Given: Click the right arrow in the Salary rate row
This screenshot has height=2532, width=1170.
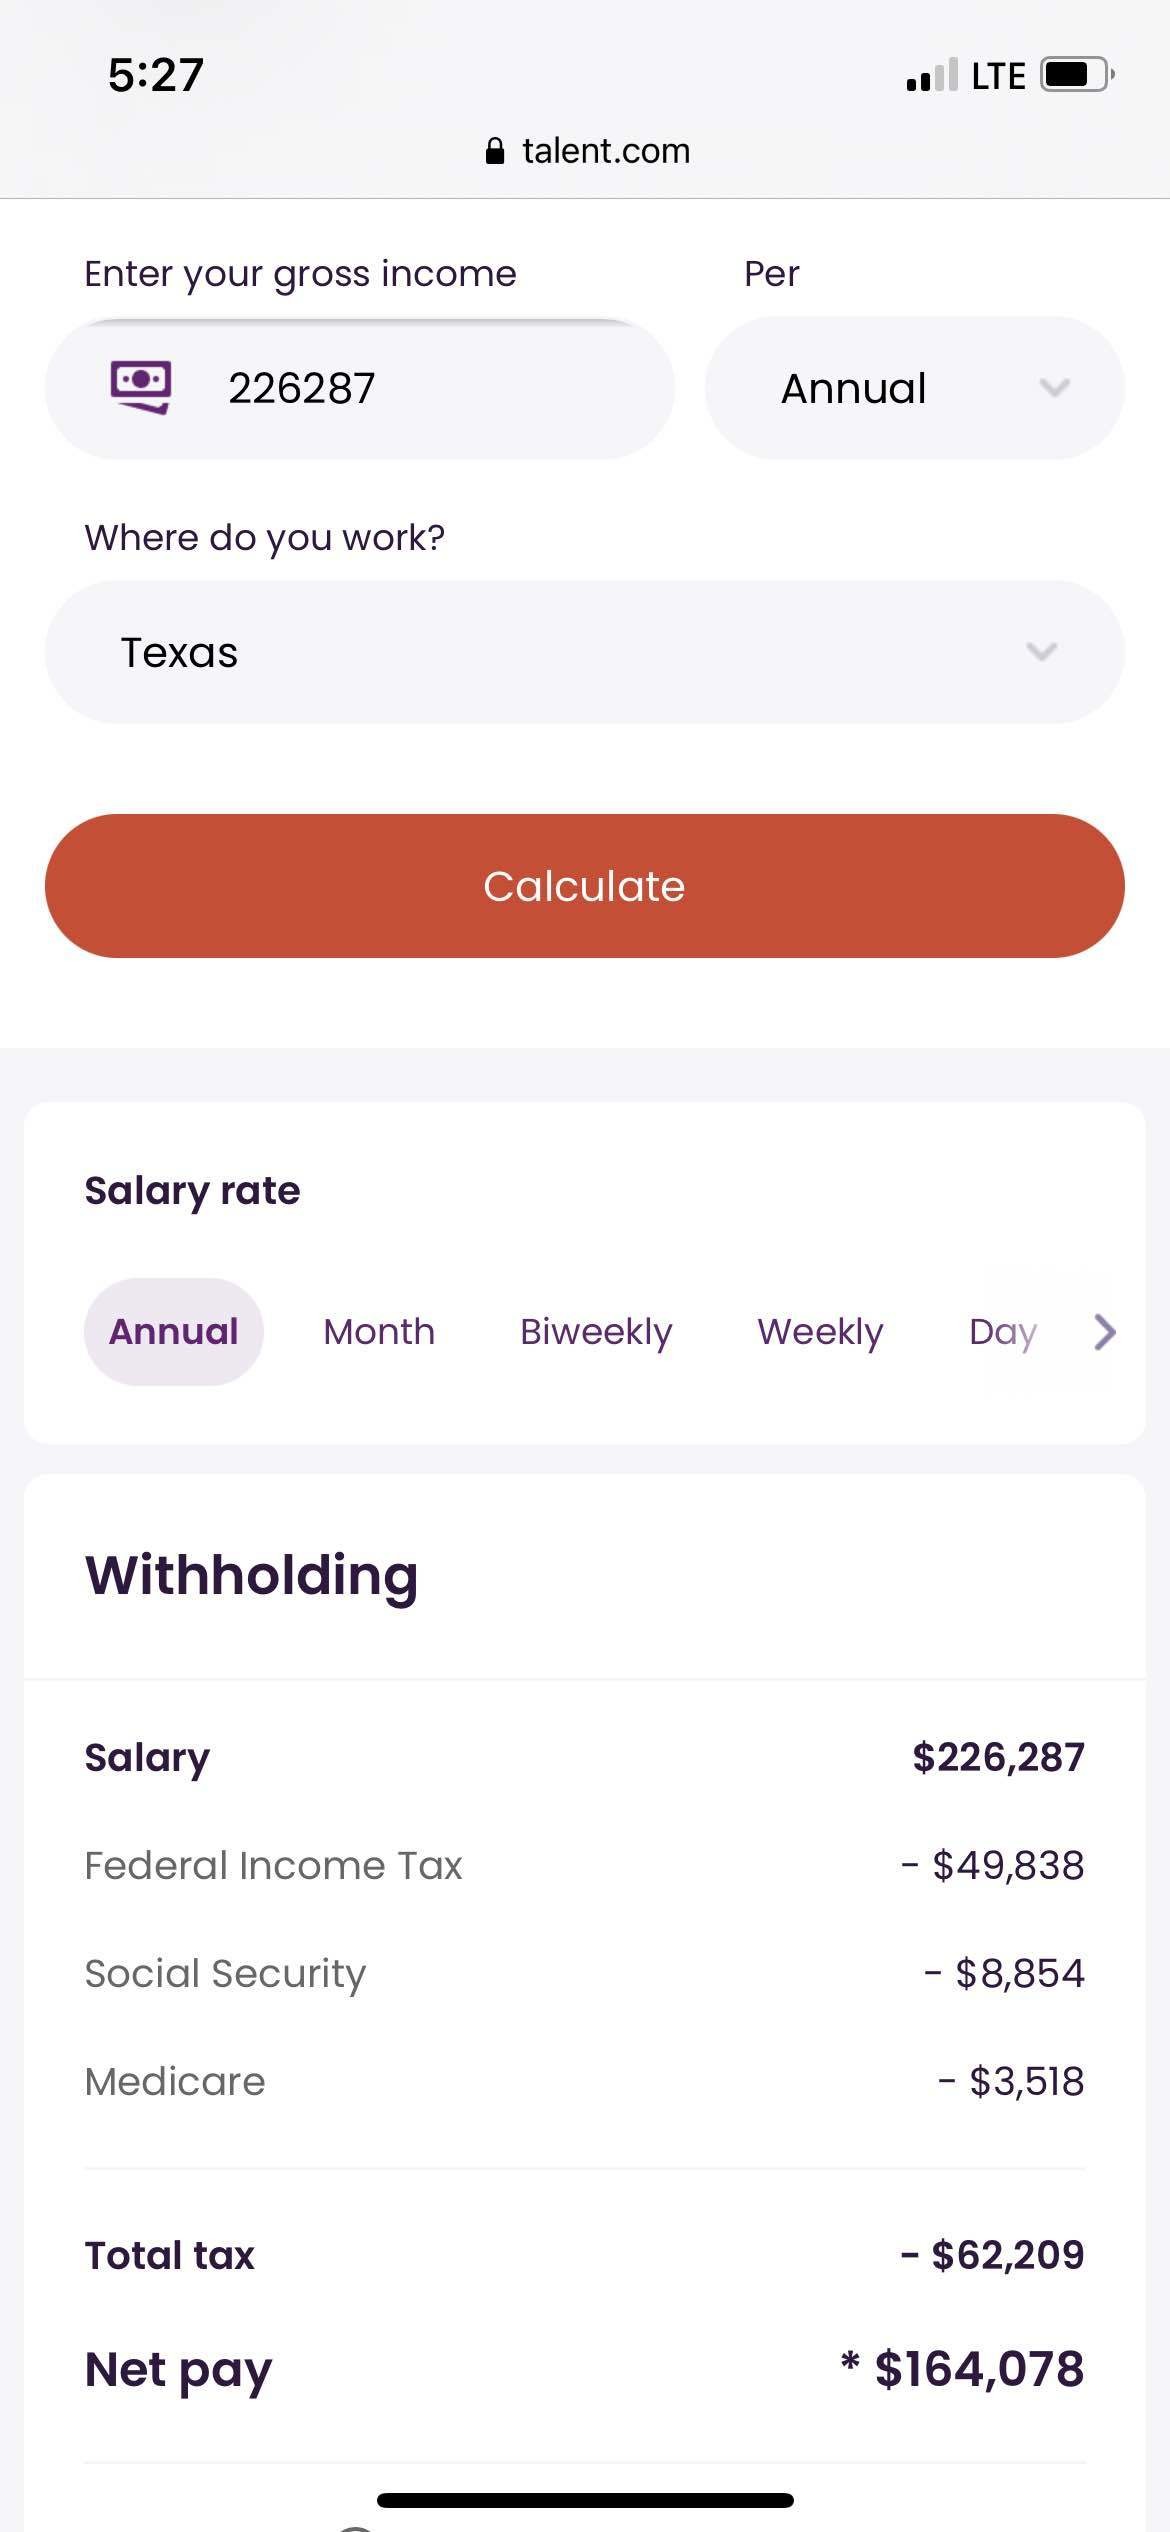Looking at the screenshot, I should (1103, 1332).
